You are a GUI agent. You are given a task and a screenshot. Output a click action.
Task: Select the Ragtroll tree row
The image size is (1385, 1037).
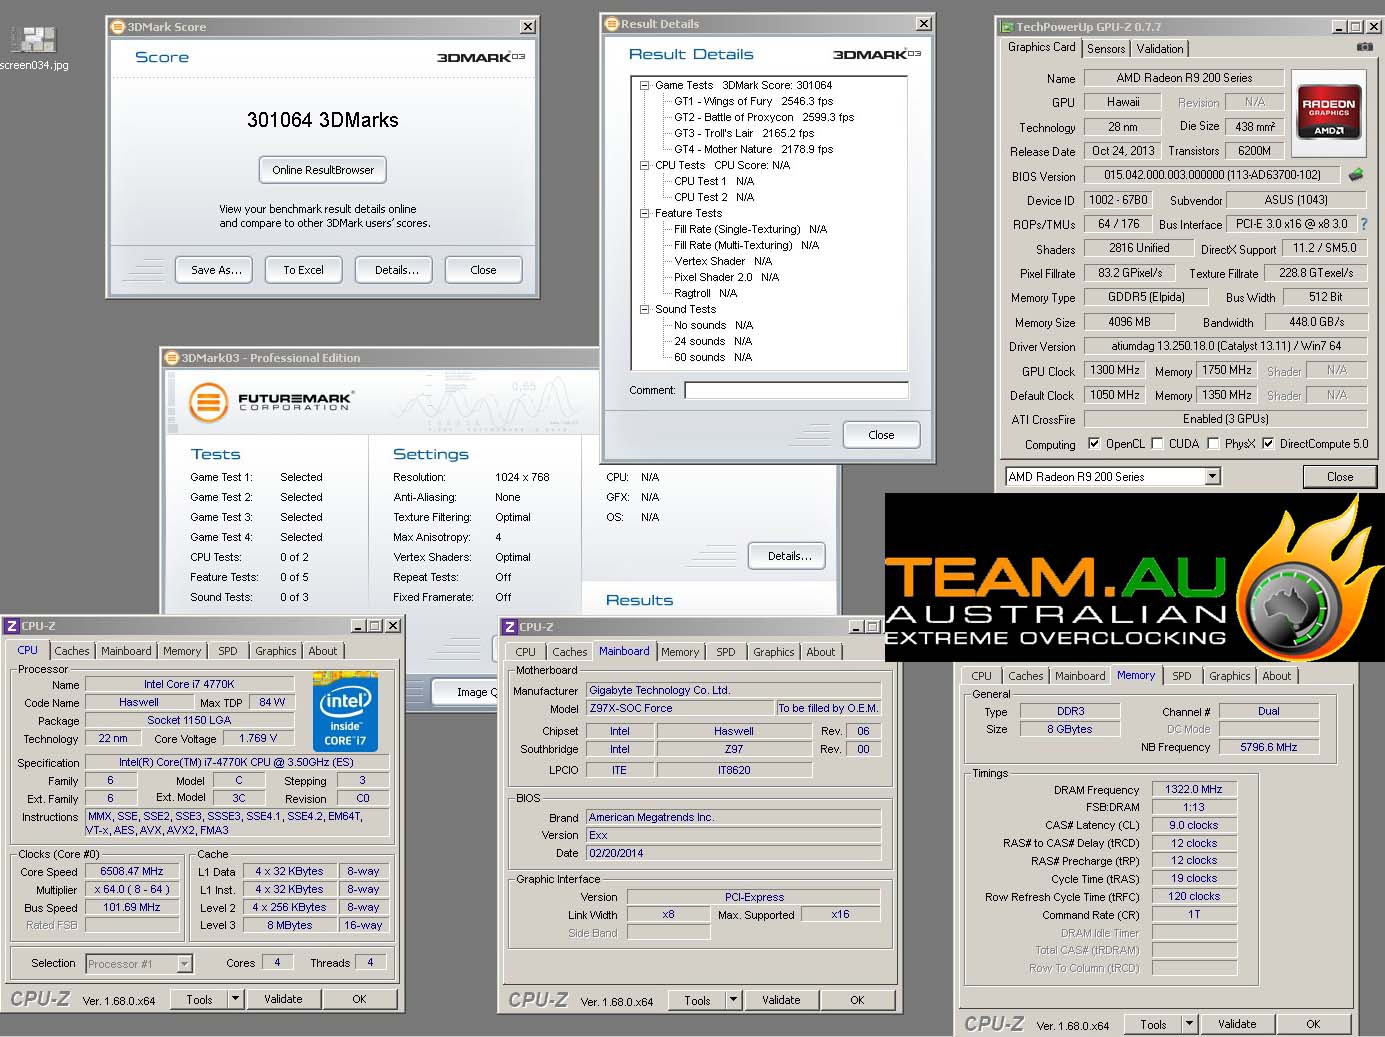tap(705, 293)
